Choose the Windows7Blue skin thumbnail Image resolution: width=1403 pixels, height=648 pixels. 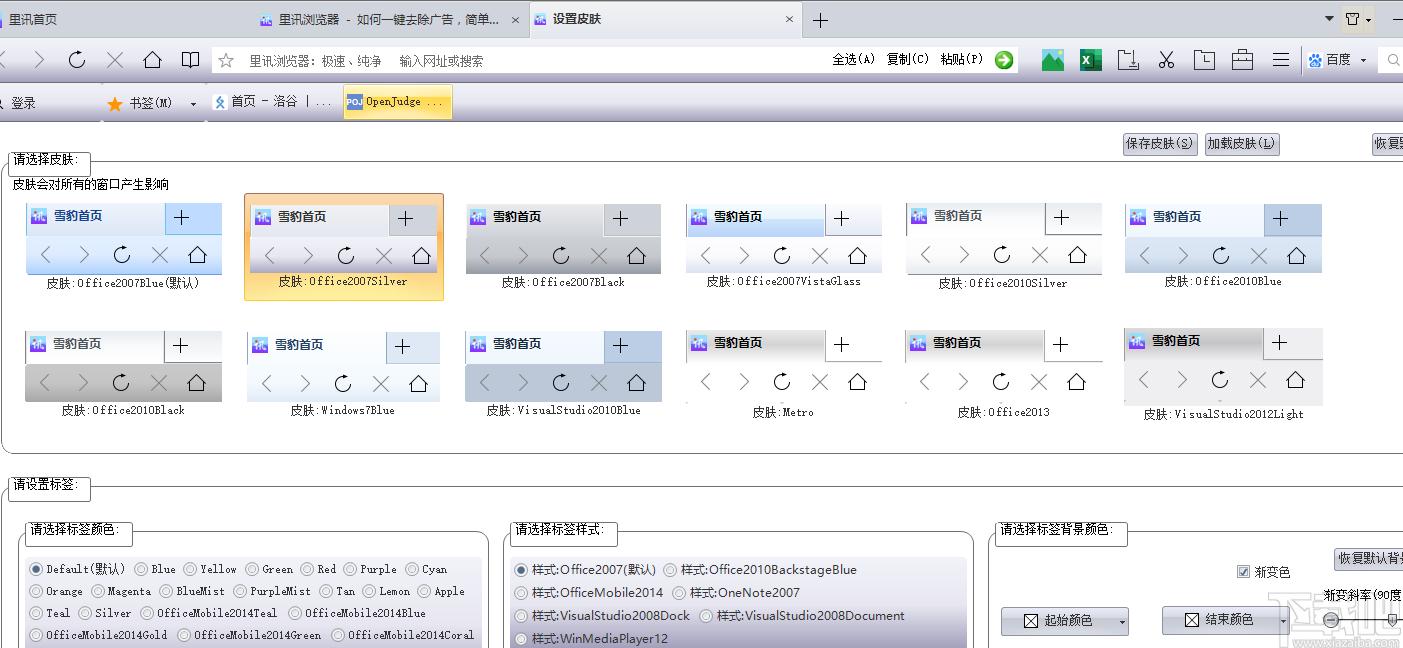[x=343, y=375]
